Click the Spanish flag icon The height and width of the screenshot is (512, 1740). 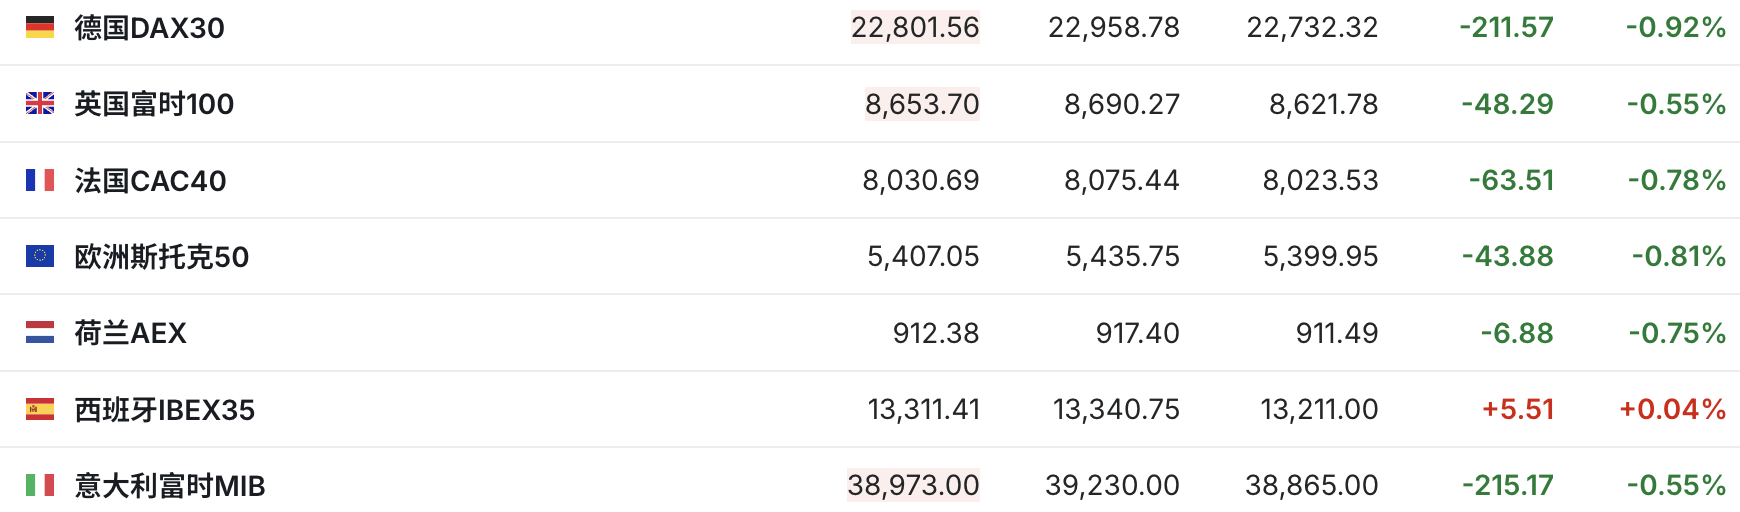pyautogui.click(x=40, y=409)
